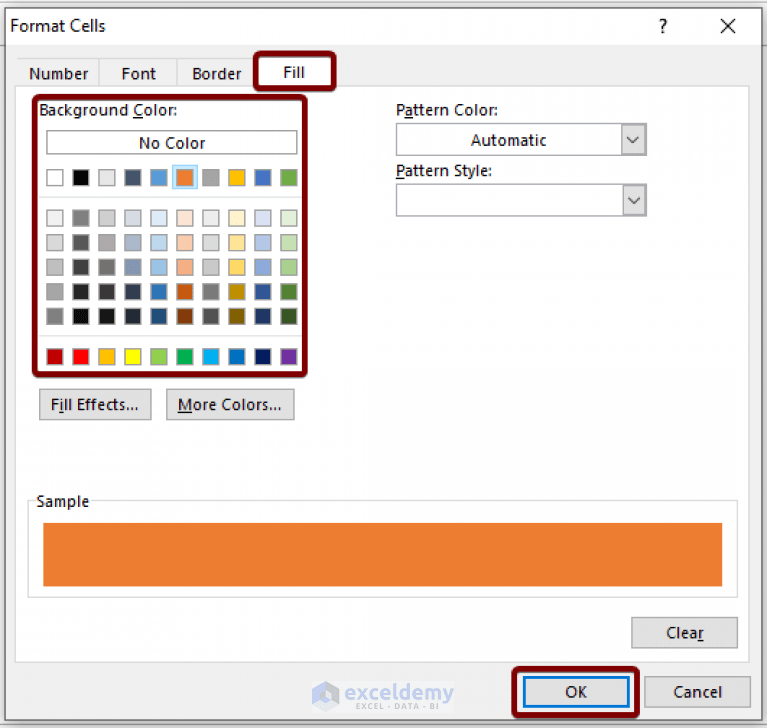This screenshot has width=767, height=728.
Task: Select the darkest brown shade of orange
Action: [x=185, y=316]
